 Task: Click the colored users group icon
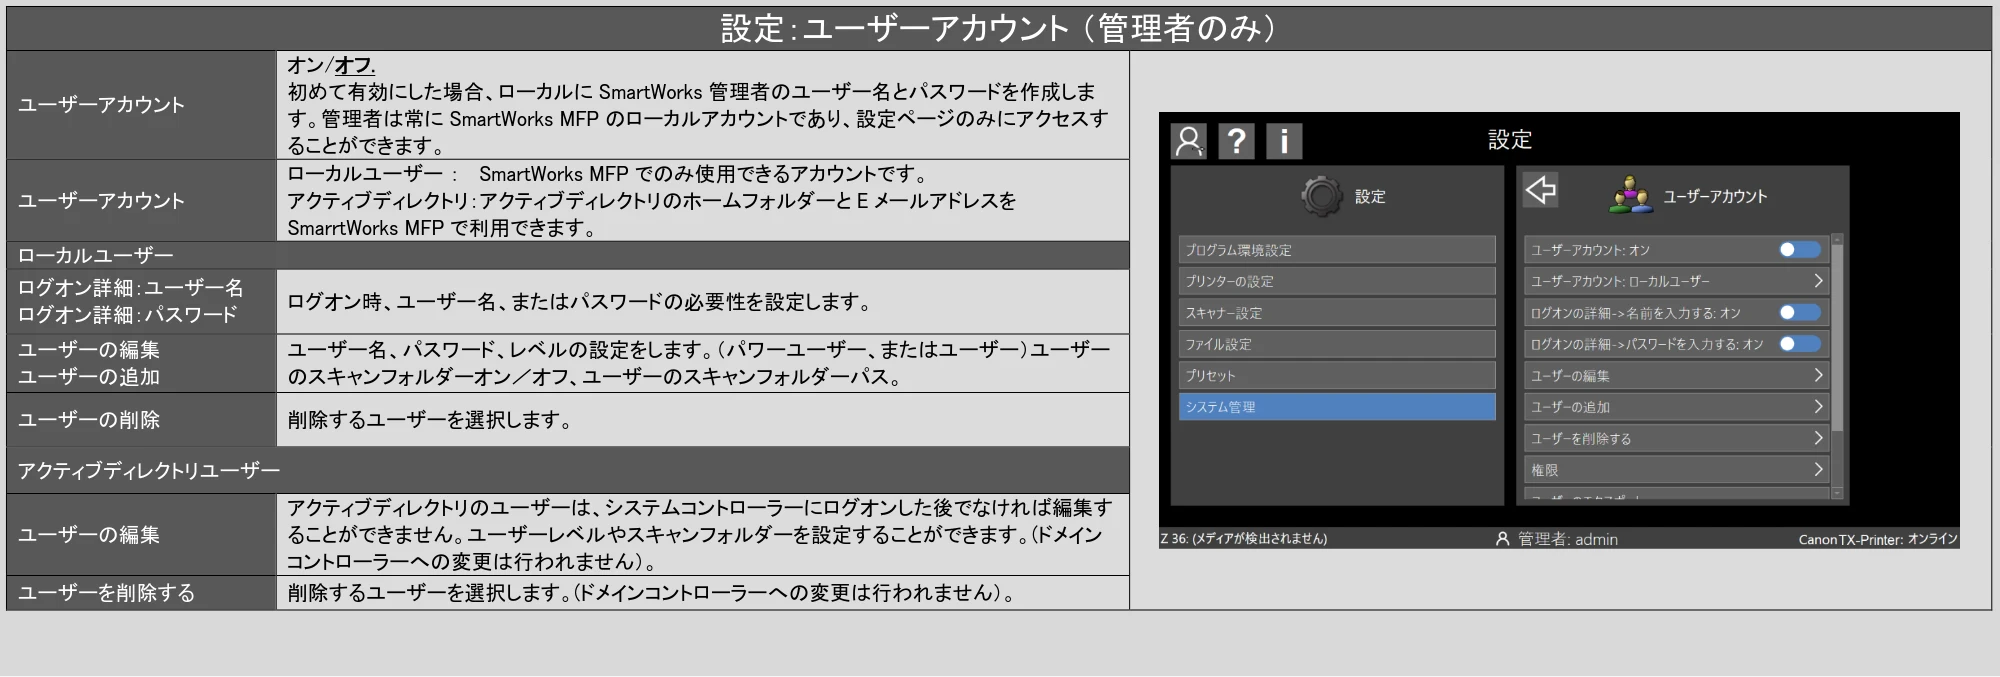[1630, 195]
